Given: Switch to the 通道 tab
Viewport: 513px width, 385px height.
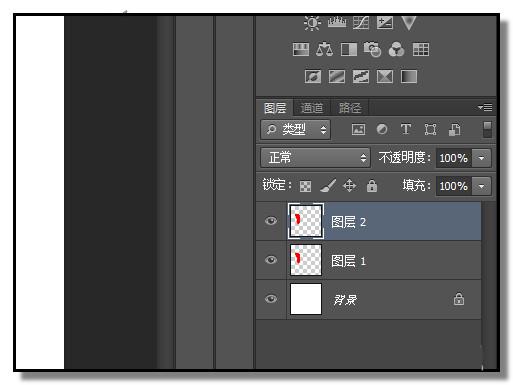Looking at the screenshot, I should coord(312,108).
